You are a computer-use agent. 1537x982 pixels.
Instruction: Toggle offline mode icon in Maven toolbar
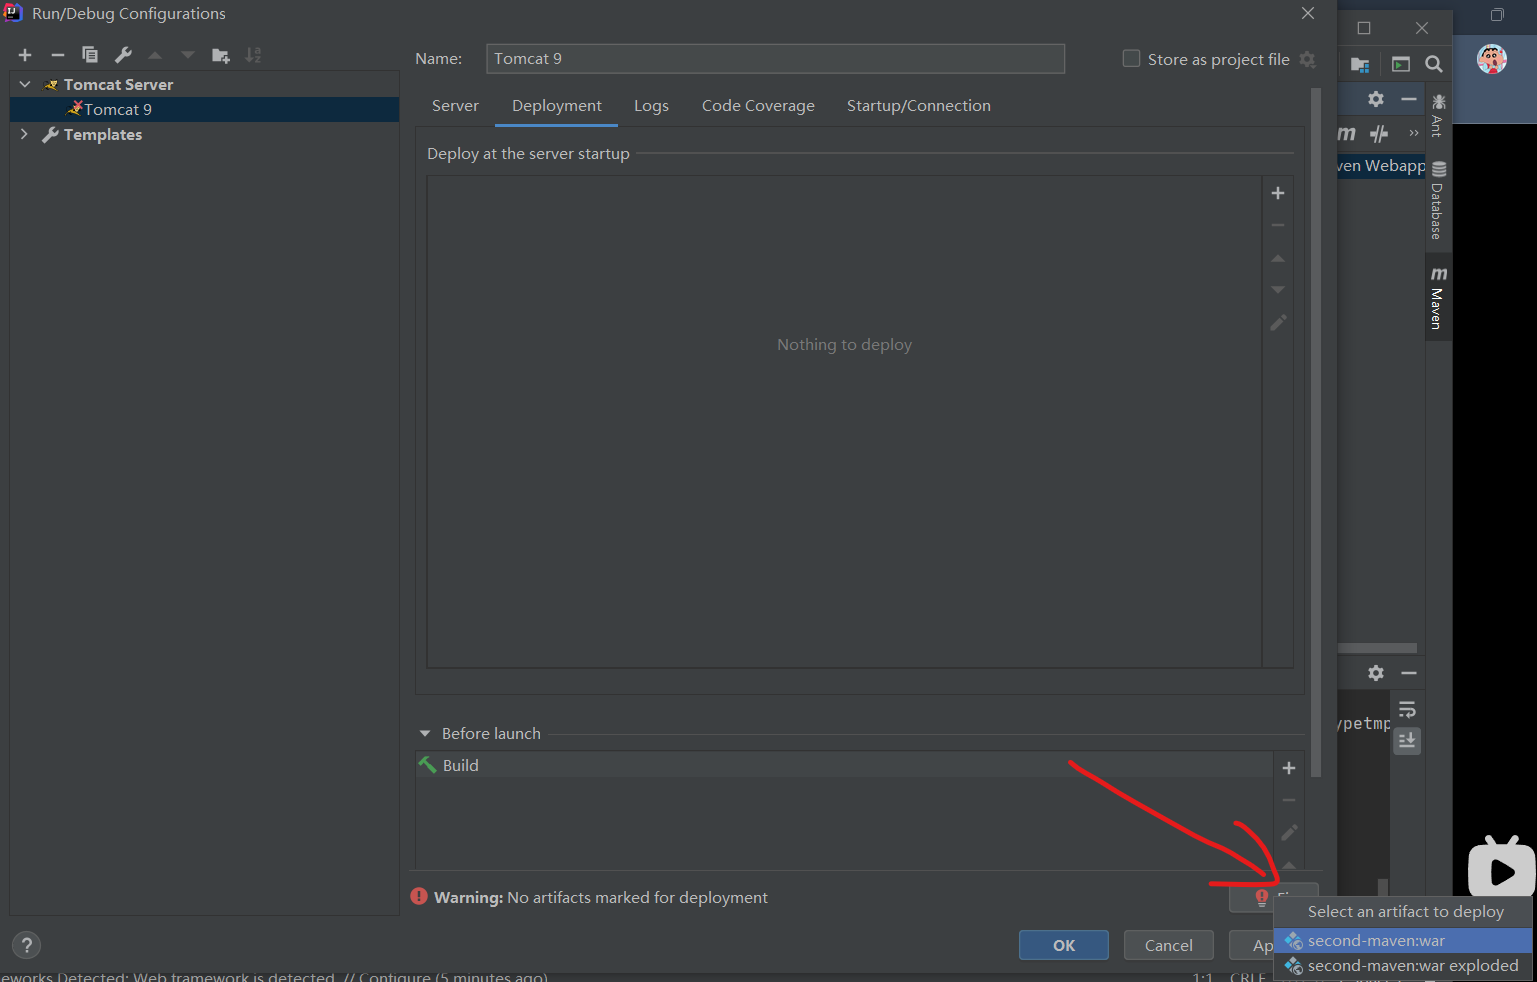coord(1380,133)
